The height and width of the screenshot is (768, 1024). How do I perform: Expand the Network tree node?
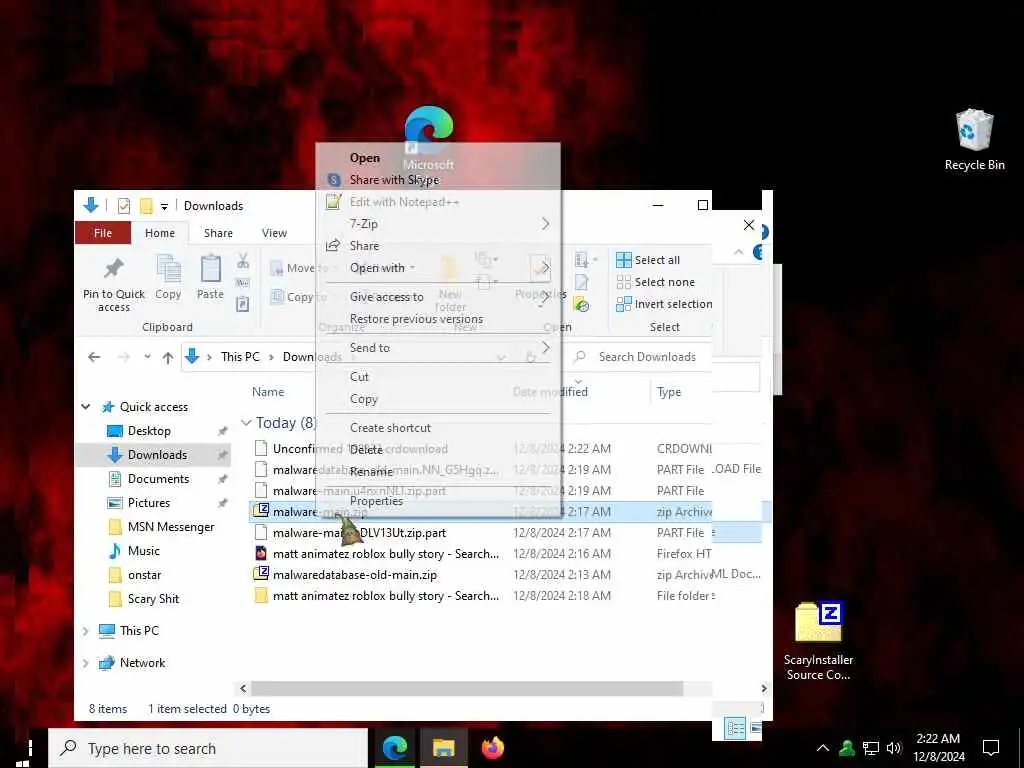[86, 663]
